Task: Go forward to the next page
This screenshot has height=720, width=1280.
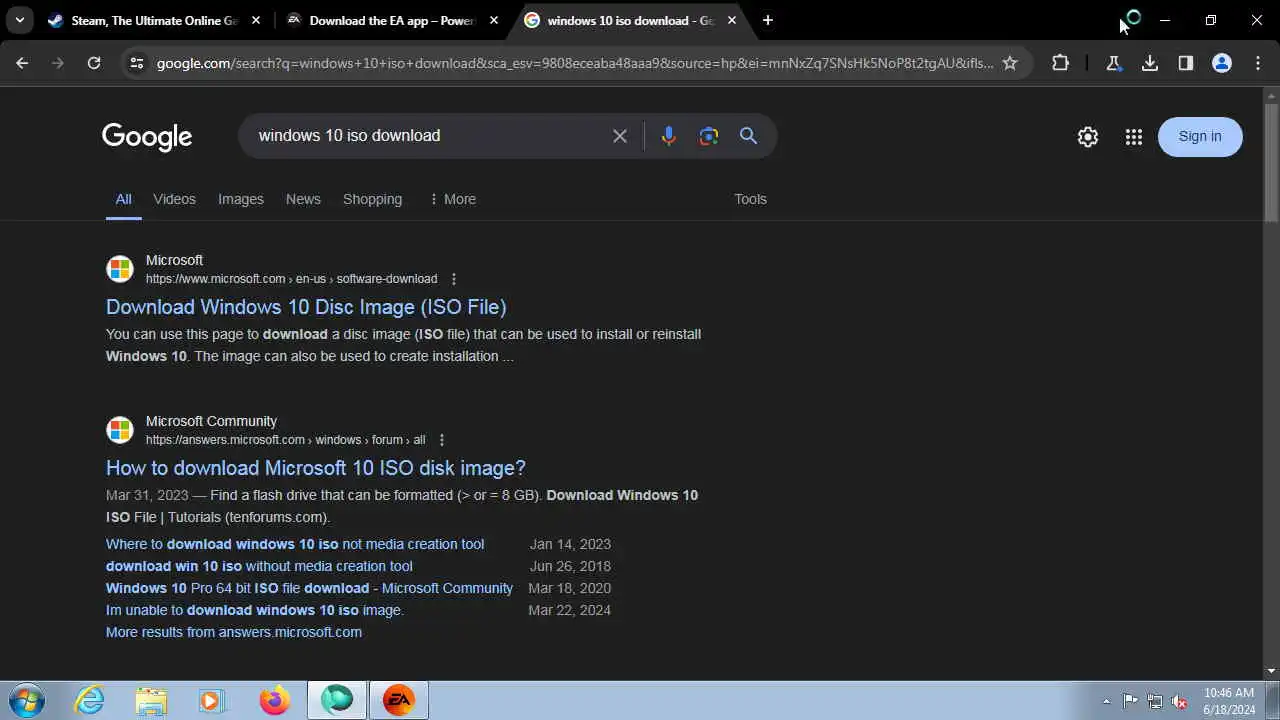Action: tap(58, 63)
